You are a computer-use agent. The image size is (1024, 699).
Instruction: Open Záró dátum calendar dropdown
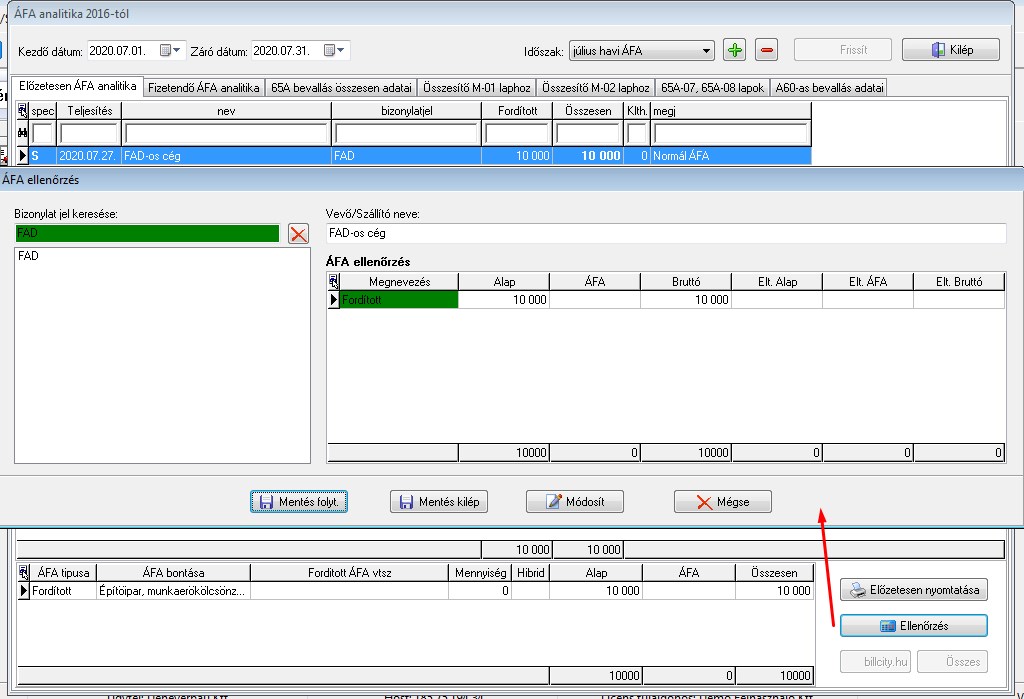(334, 50)
